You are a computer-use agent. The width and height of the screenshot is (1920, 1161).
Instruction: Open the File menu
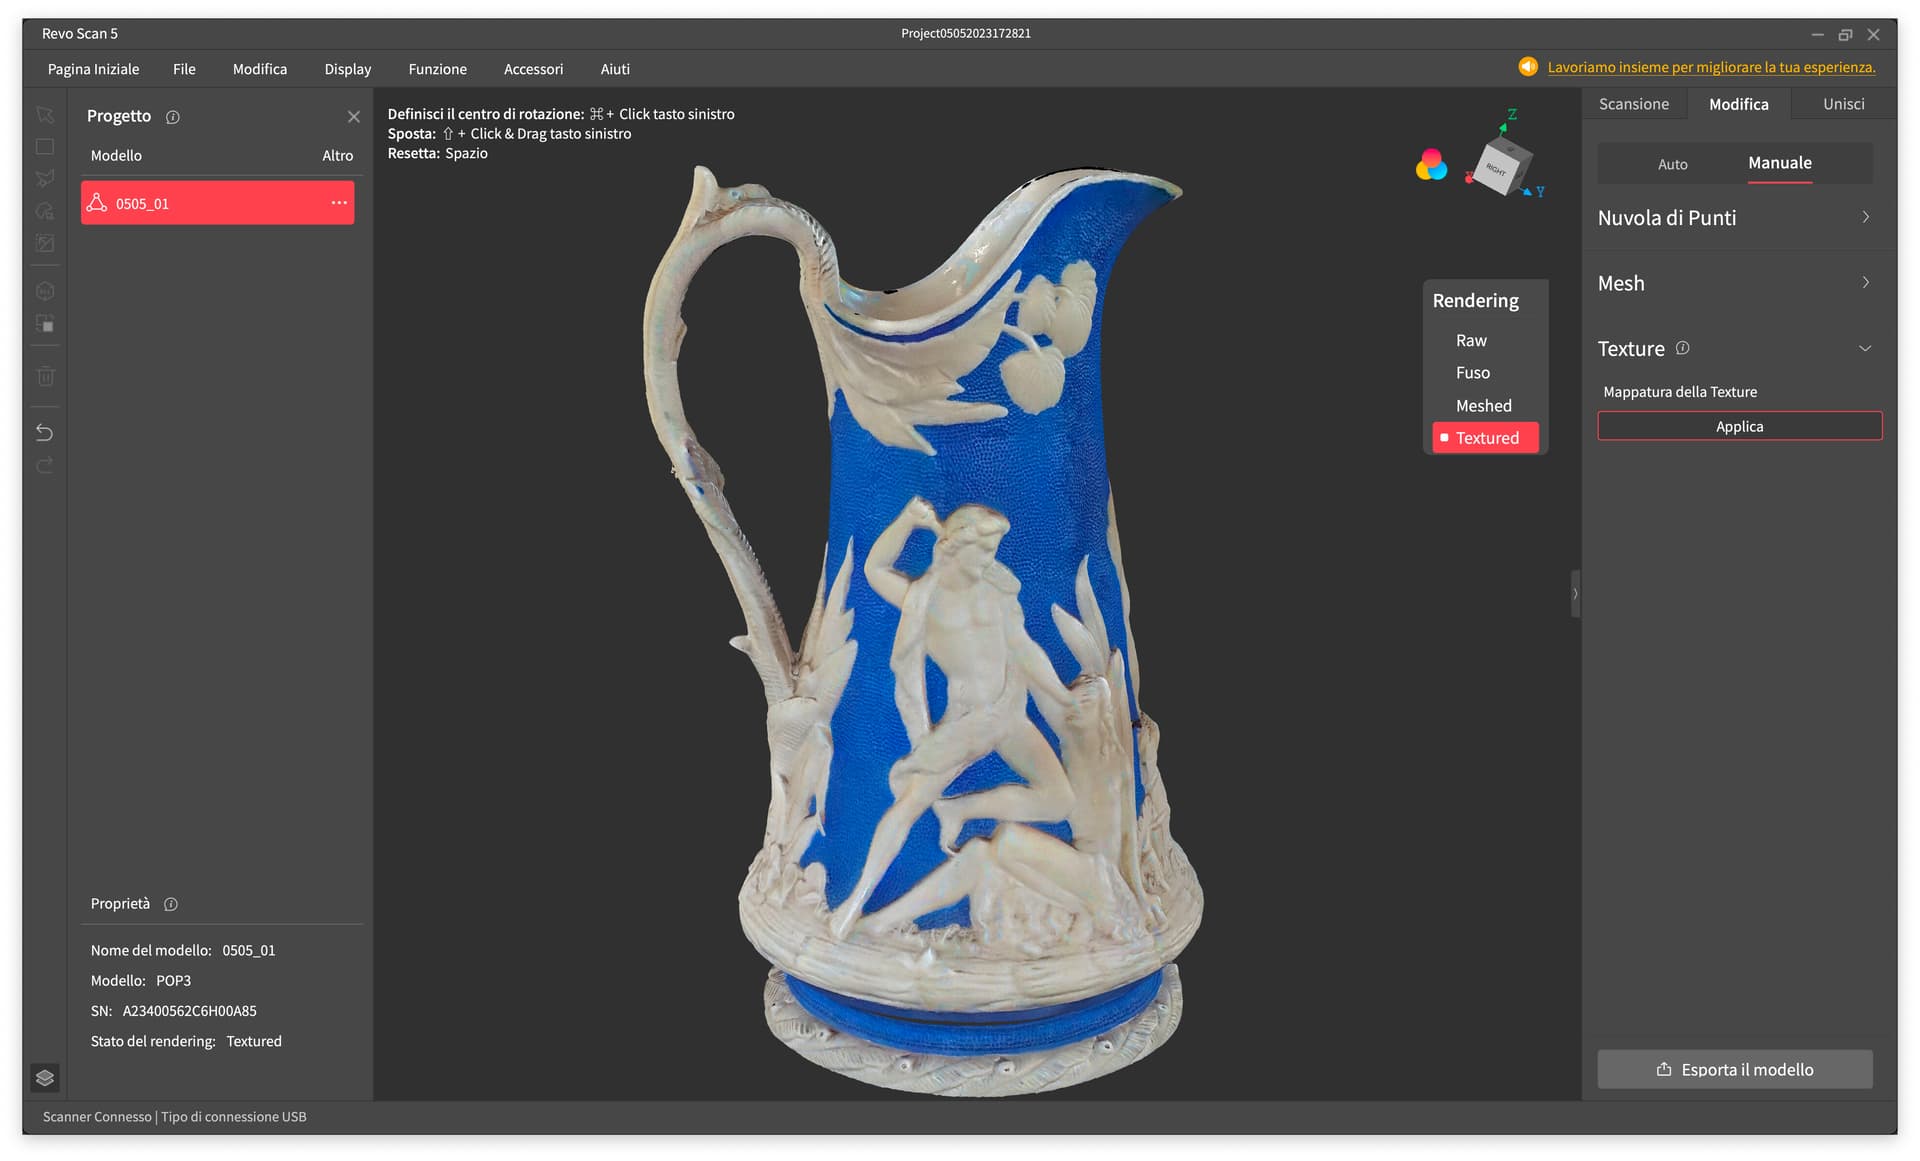click(184, 69)
